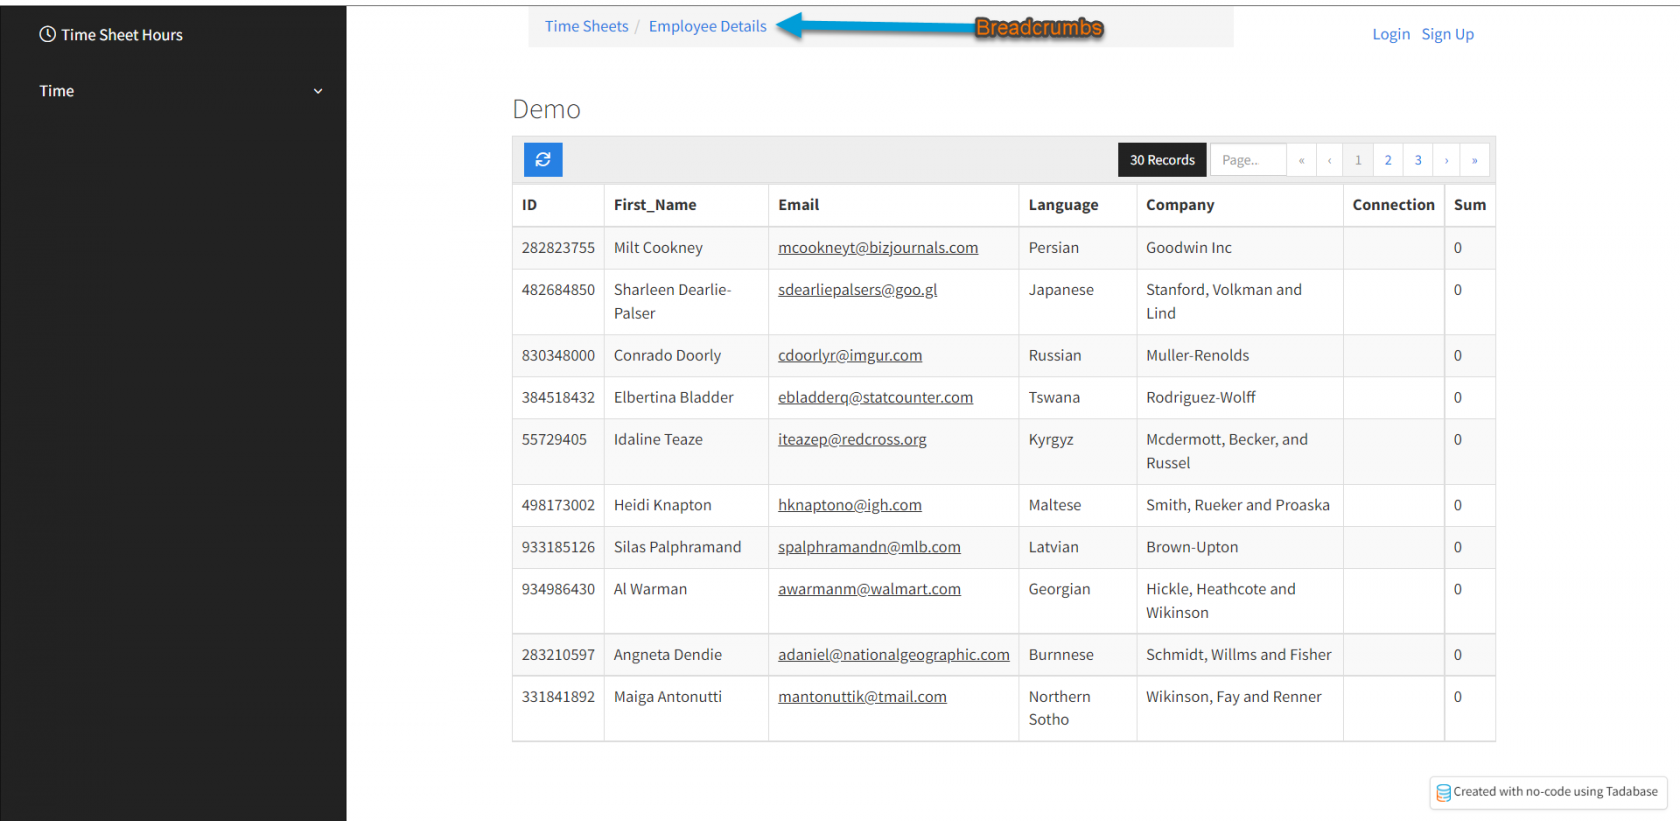Click the Tadabase database icon in badge
This screenshot has height=821, width=1680.
click(1443, 792)
